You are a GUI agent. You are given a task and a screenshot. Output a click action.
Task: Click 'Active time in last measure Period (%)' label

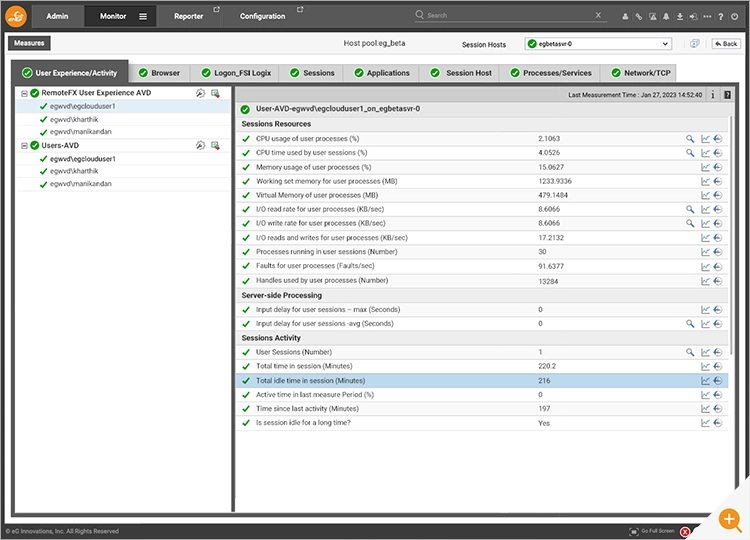(315, 395)
